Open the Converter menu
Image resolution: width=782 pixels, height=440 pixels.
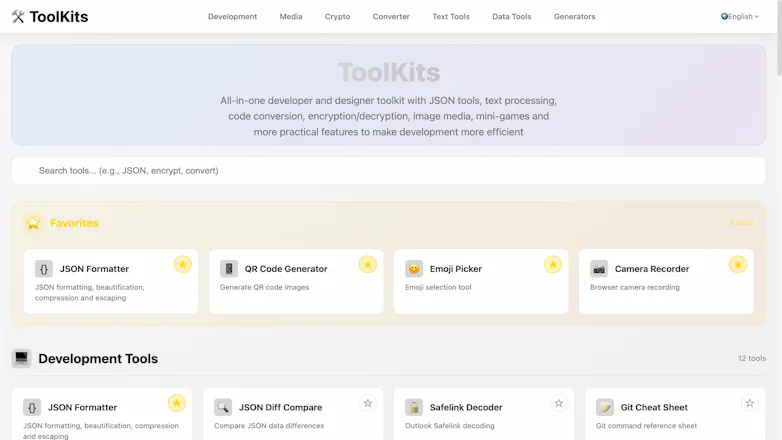point(391,16)
